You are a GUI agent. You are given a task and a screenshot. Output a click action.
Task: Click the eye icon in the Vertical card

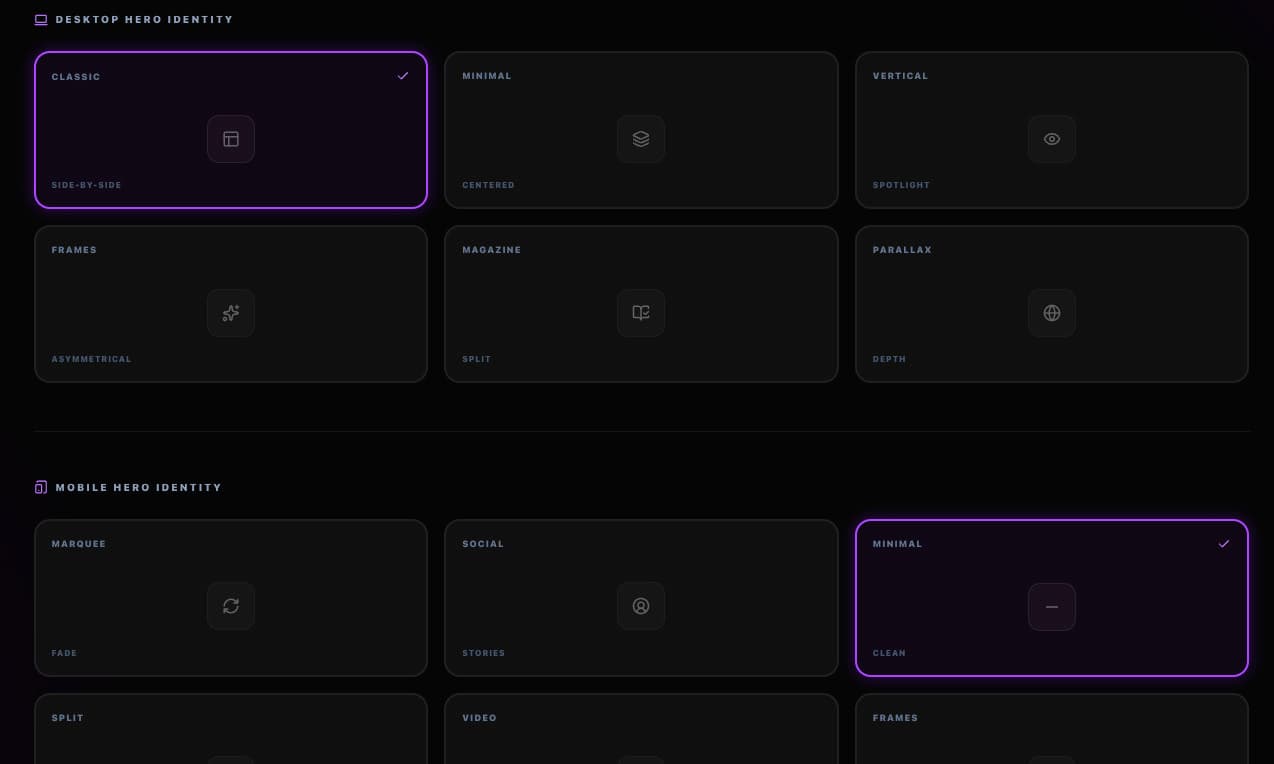click(x=1052, y=139)
